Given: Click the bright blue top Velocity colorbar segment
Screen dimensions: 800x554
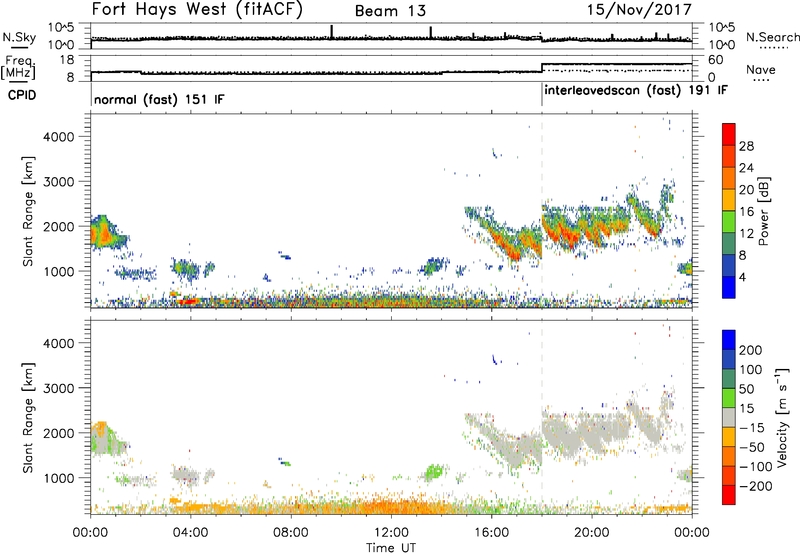Looking at the screenshot, I should coord(729,340).
